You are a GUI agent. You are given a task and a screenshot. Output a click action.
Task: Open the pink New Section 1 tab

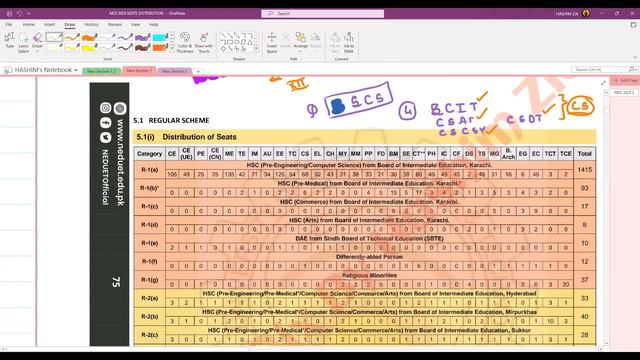click(139, 71)
